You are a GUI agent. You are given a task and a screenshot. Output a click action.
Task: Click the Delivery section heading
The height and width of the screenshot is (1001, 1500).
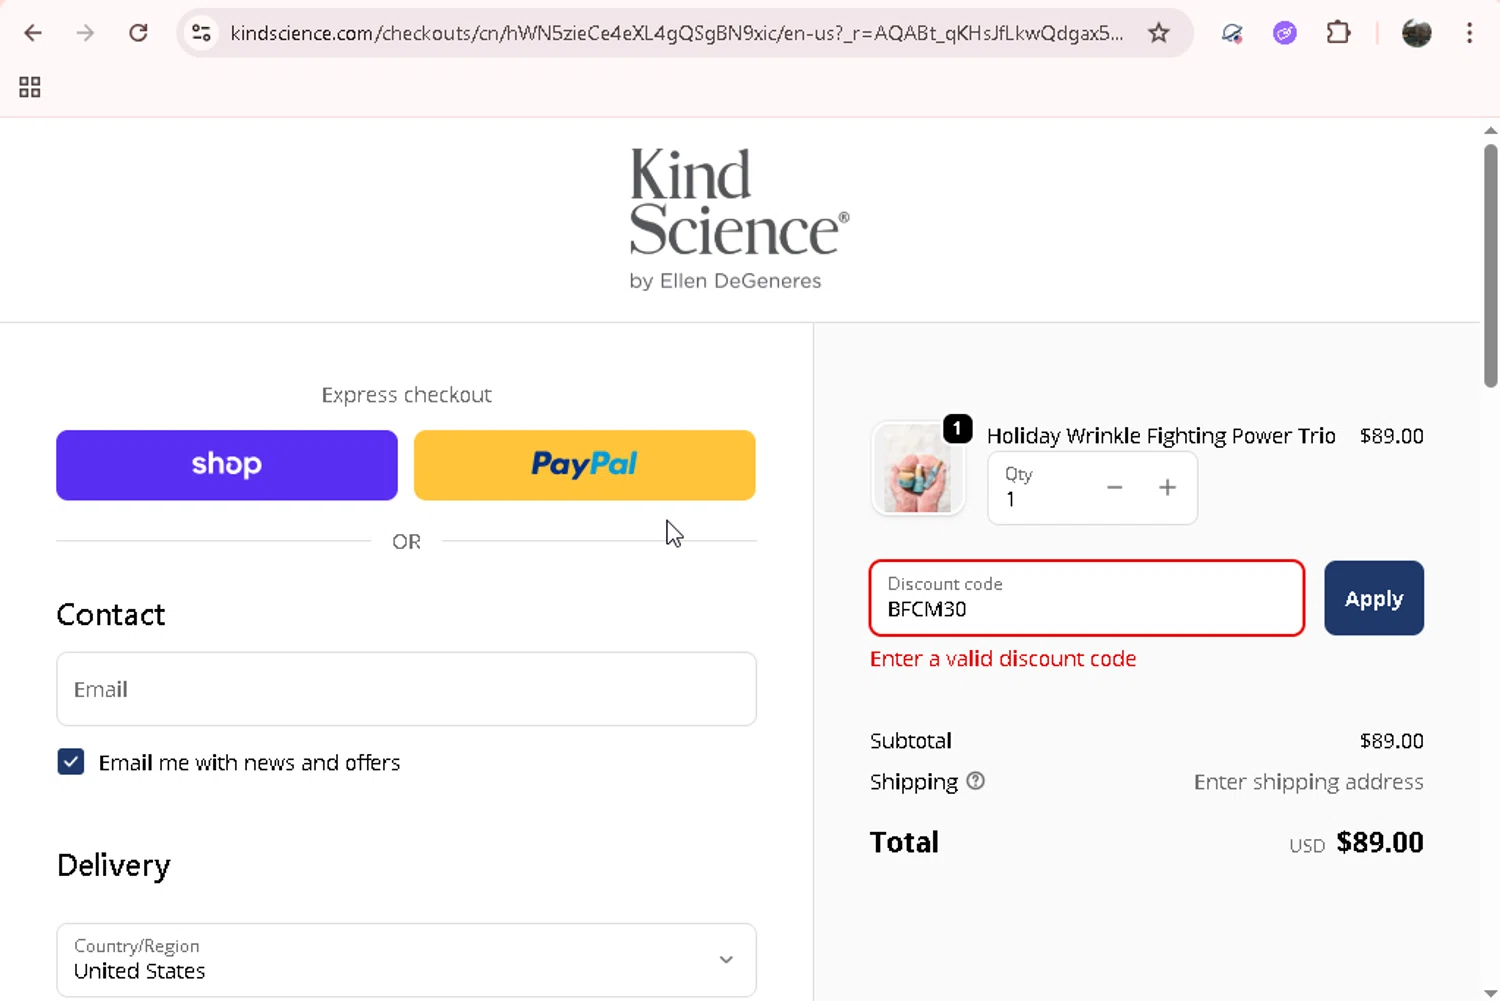[114, 866]
